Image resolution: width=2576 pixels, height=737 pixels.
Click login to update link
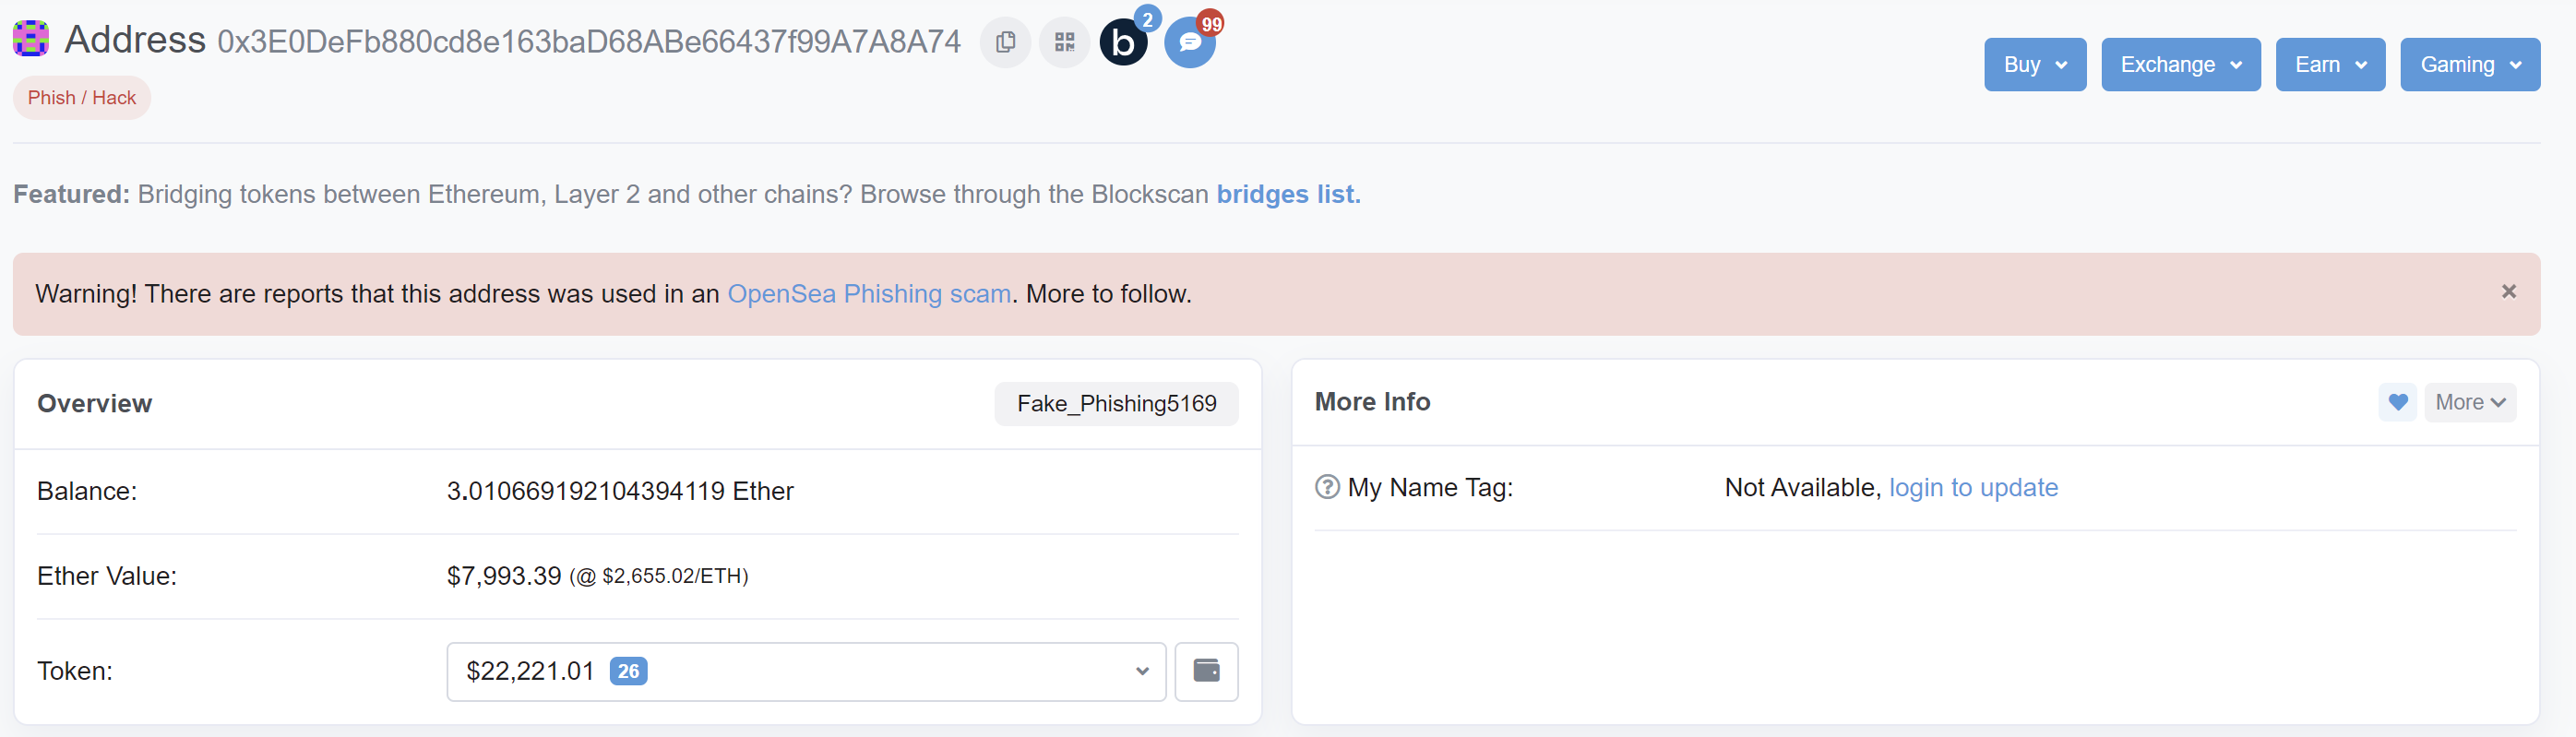coord(1972,487)
